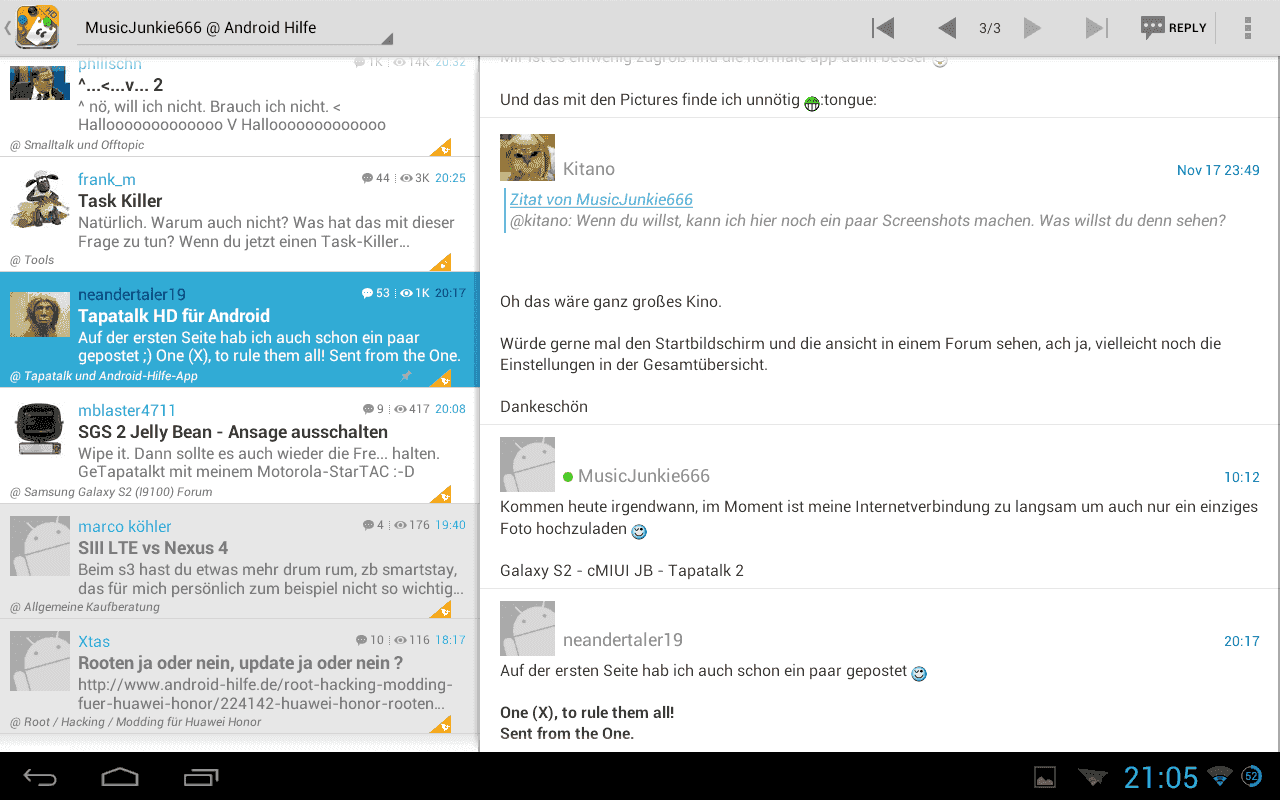Tap MusicJunkie666's avatar in the thread

pos(527,464)
